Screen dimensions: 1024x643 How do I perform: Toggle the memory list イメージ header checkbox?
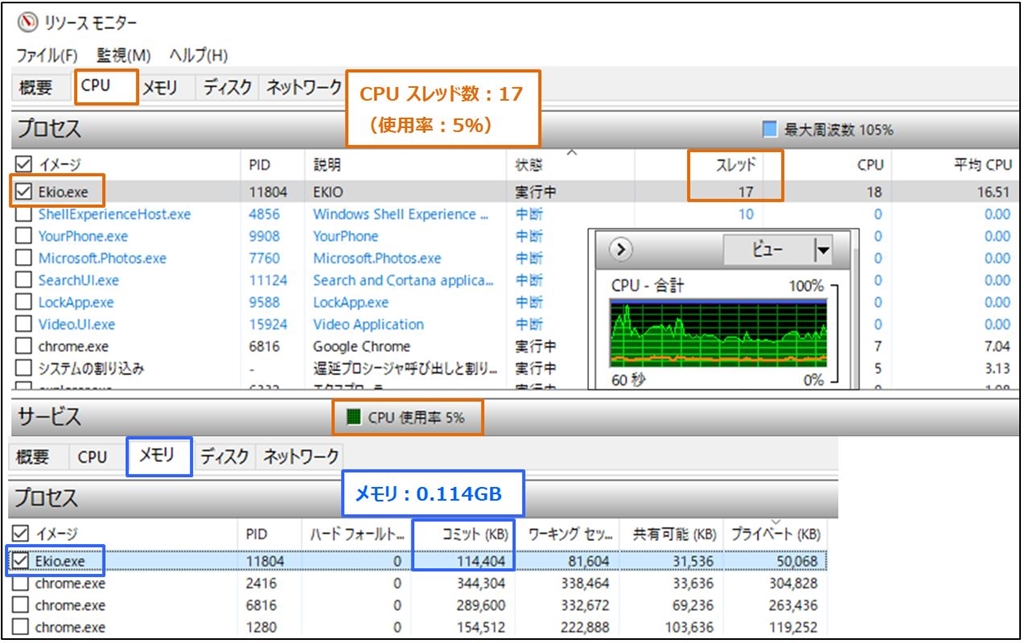(21, 533)
